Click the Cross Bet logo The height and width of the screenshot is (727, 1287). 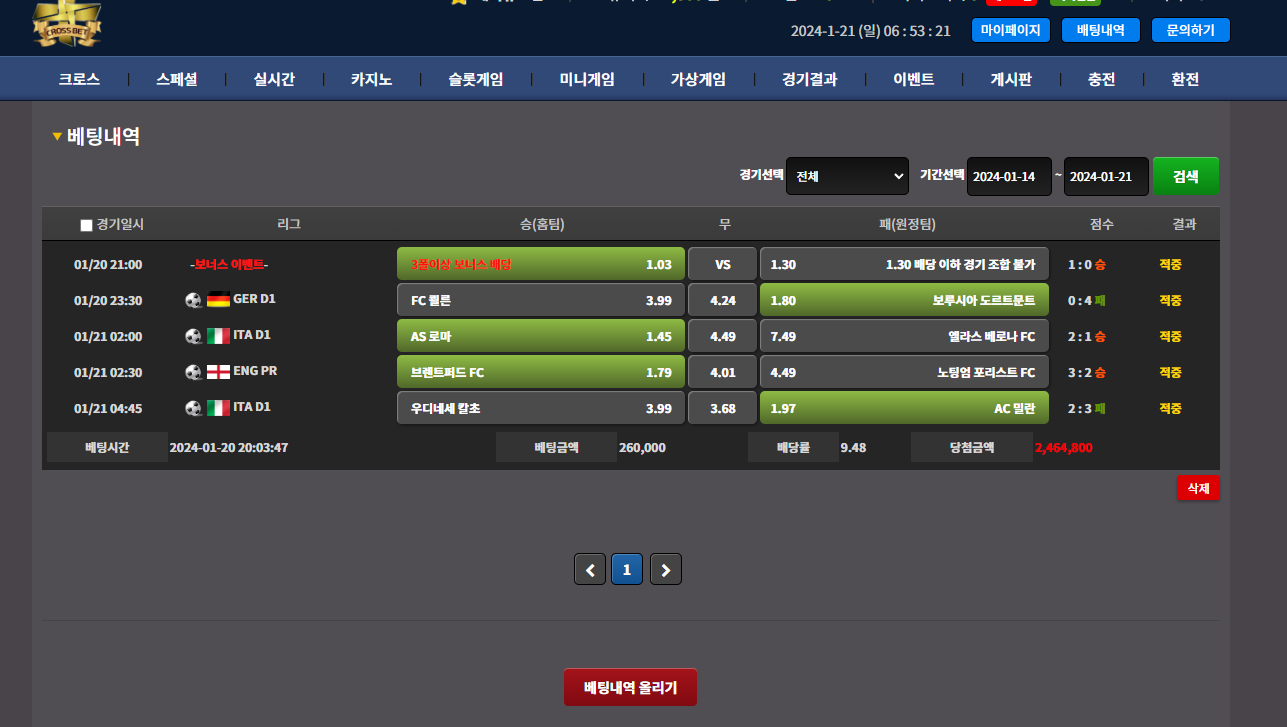(67, 25)
